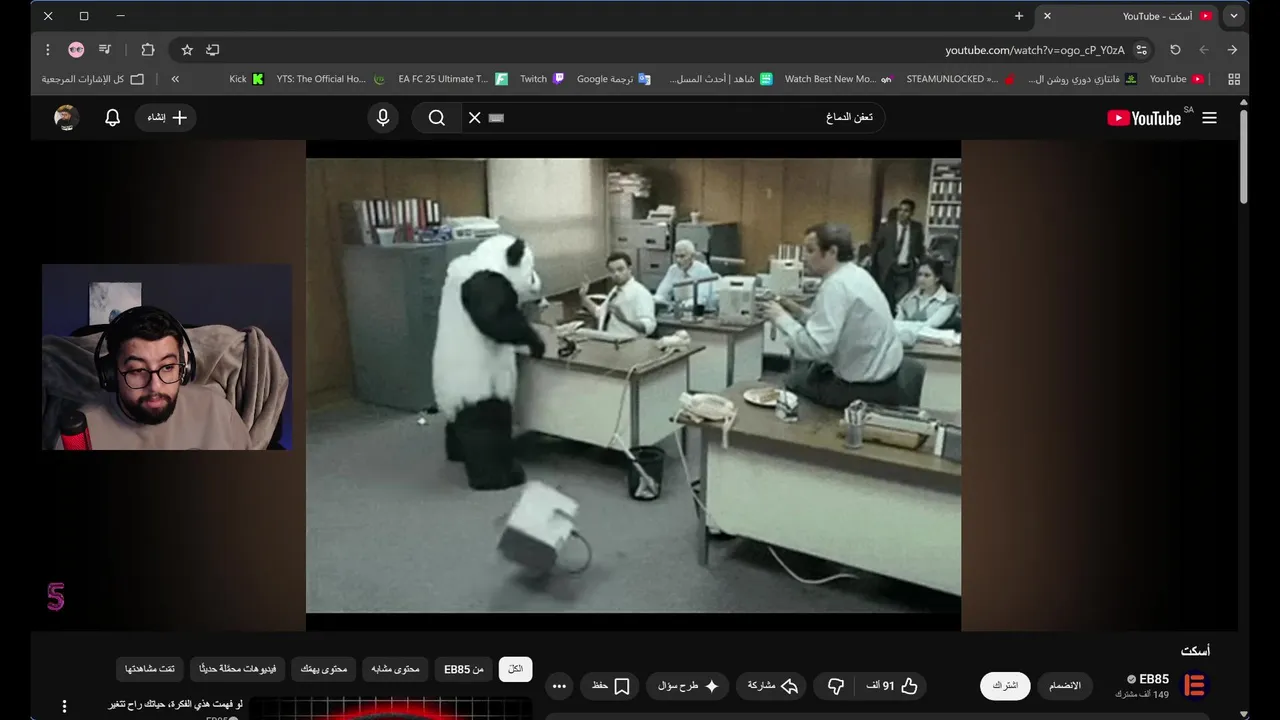This screenshot has height=720, width=1280.
Task: Reload the page
Action: (x=1175, y=50)
